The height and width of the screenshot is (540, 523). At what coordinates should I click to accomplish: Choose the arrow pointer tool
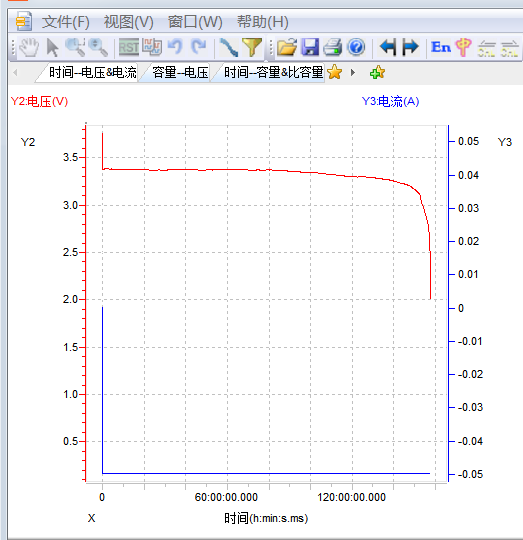pyautogui.click(x=52, y=48)
